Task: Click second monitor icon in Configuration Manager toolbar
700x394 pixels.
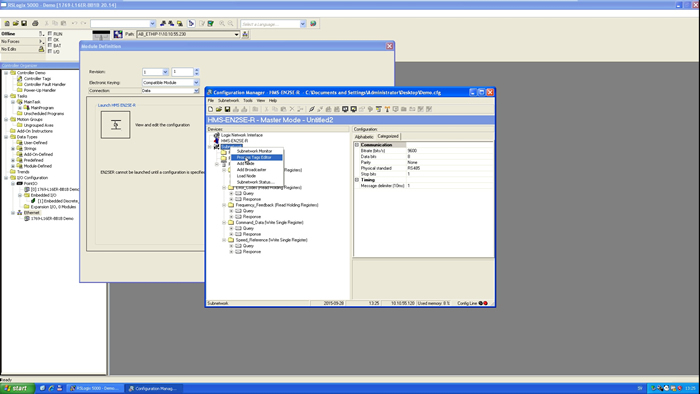Action: (354, 109)
